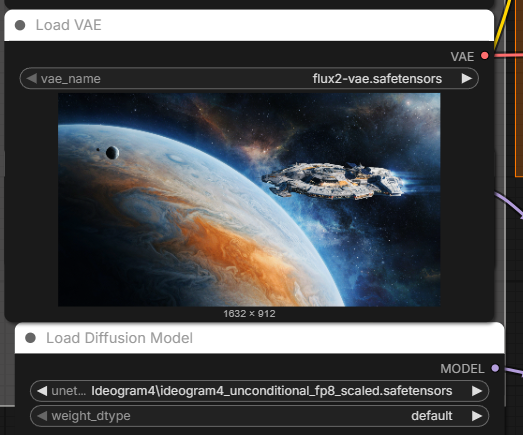This screenshot has height=435, width=523.
Task: Click the Load Diffusion Model node title
Action: (119, 338)
